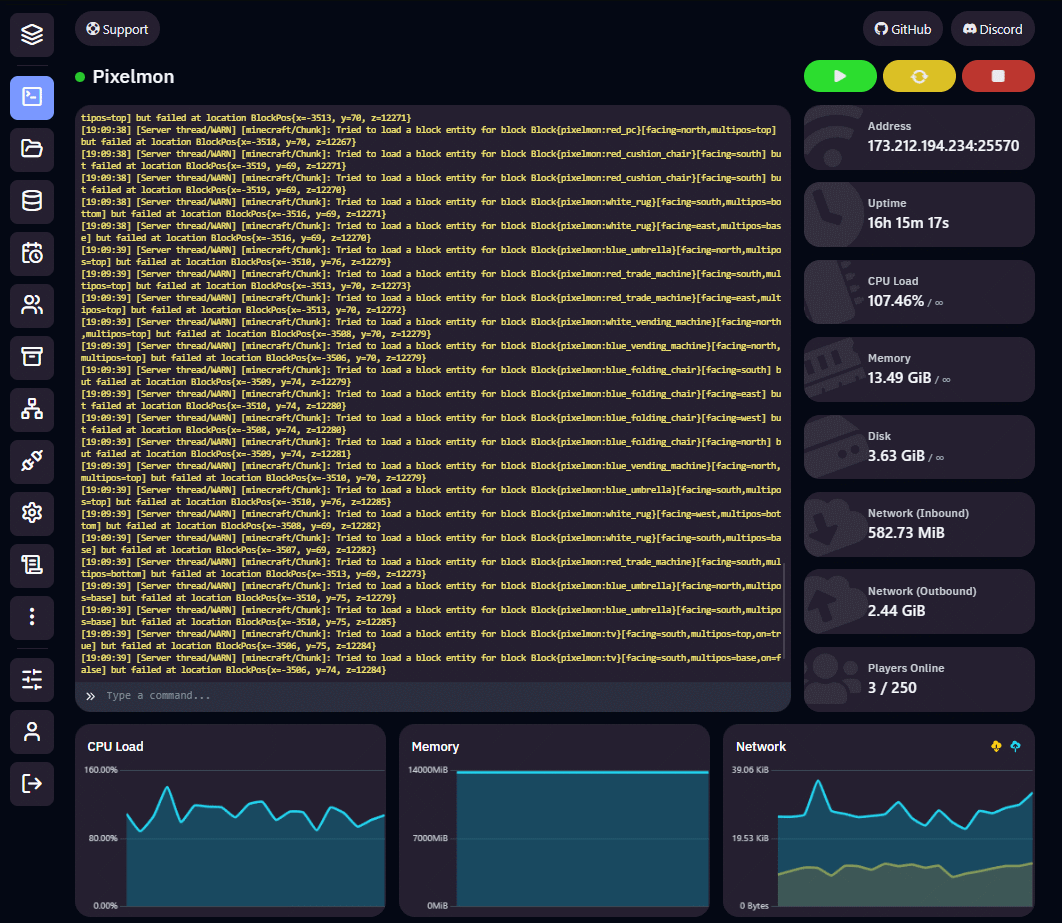Open server Settings gear icon
This screenshot has height=923, width=1062.
32,513
